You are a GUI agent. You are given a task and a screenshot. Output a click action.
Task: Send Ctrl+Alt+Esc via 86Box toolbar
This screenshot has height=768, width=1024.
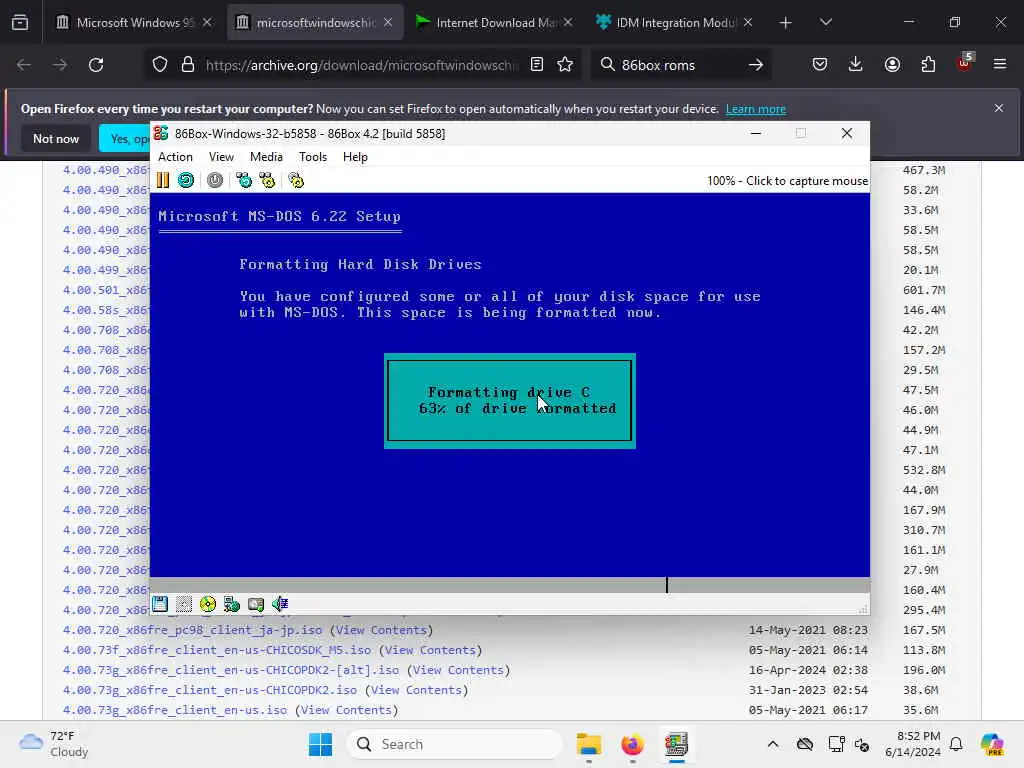[x=267, y=180]
